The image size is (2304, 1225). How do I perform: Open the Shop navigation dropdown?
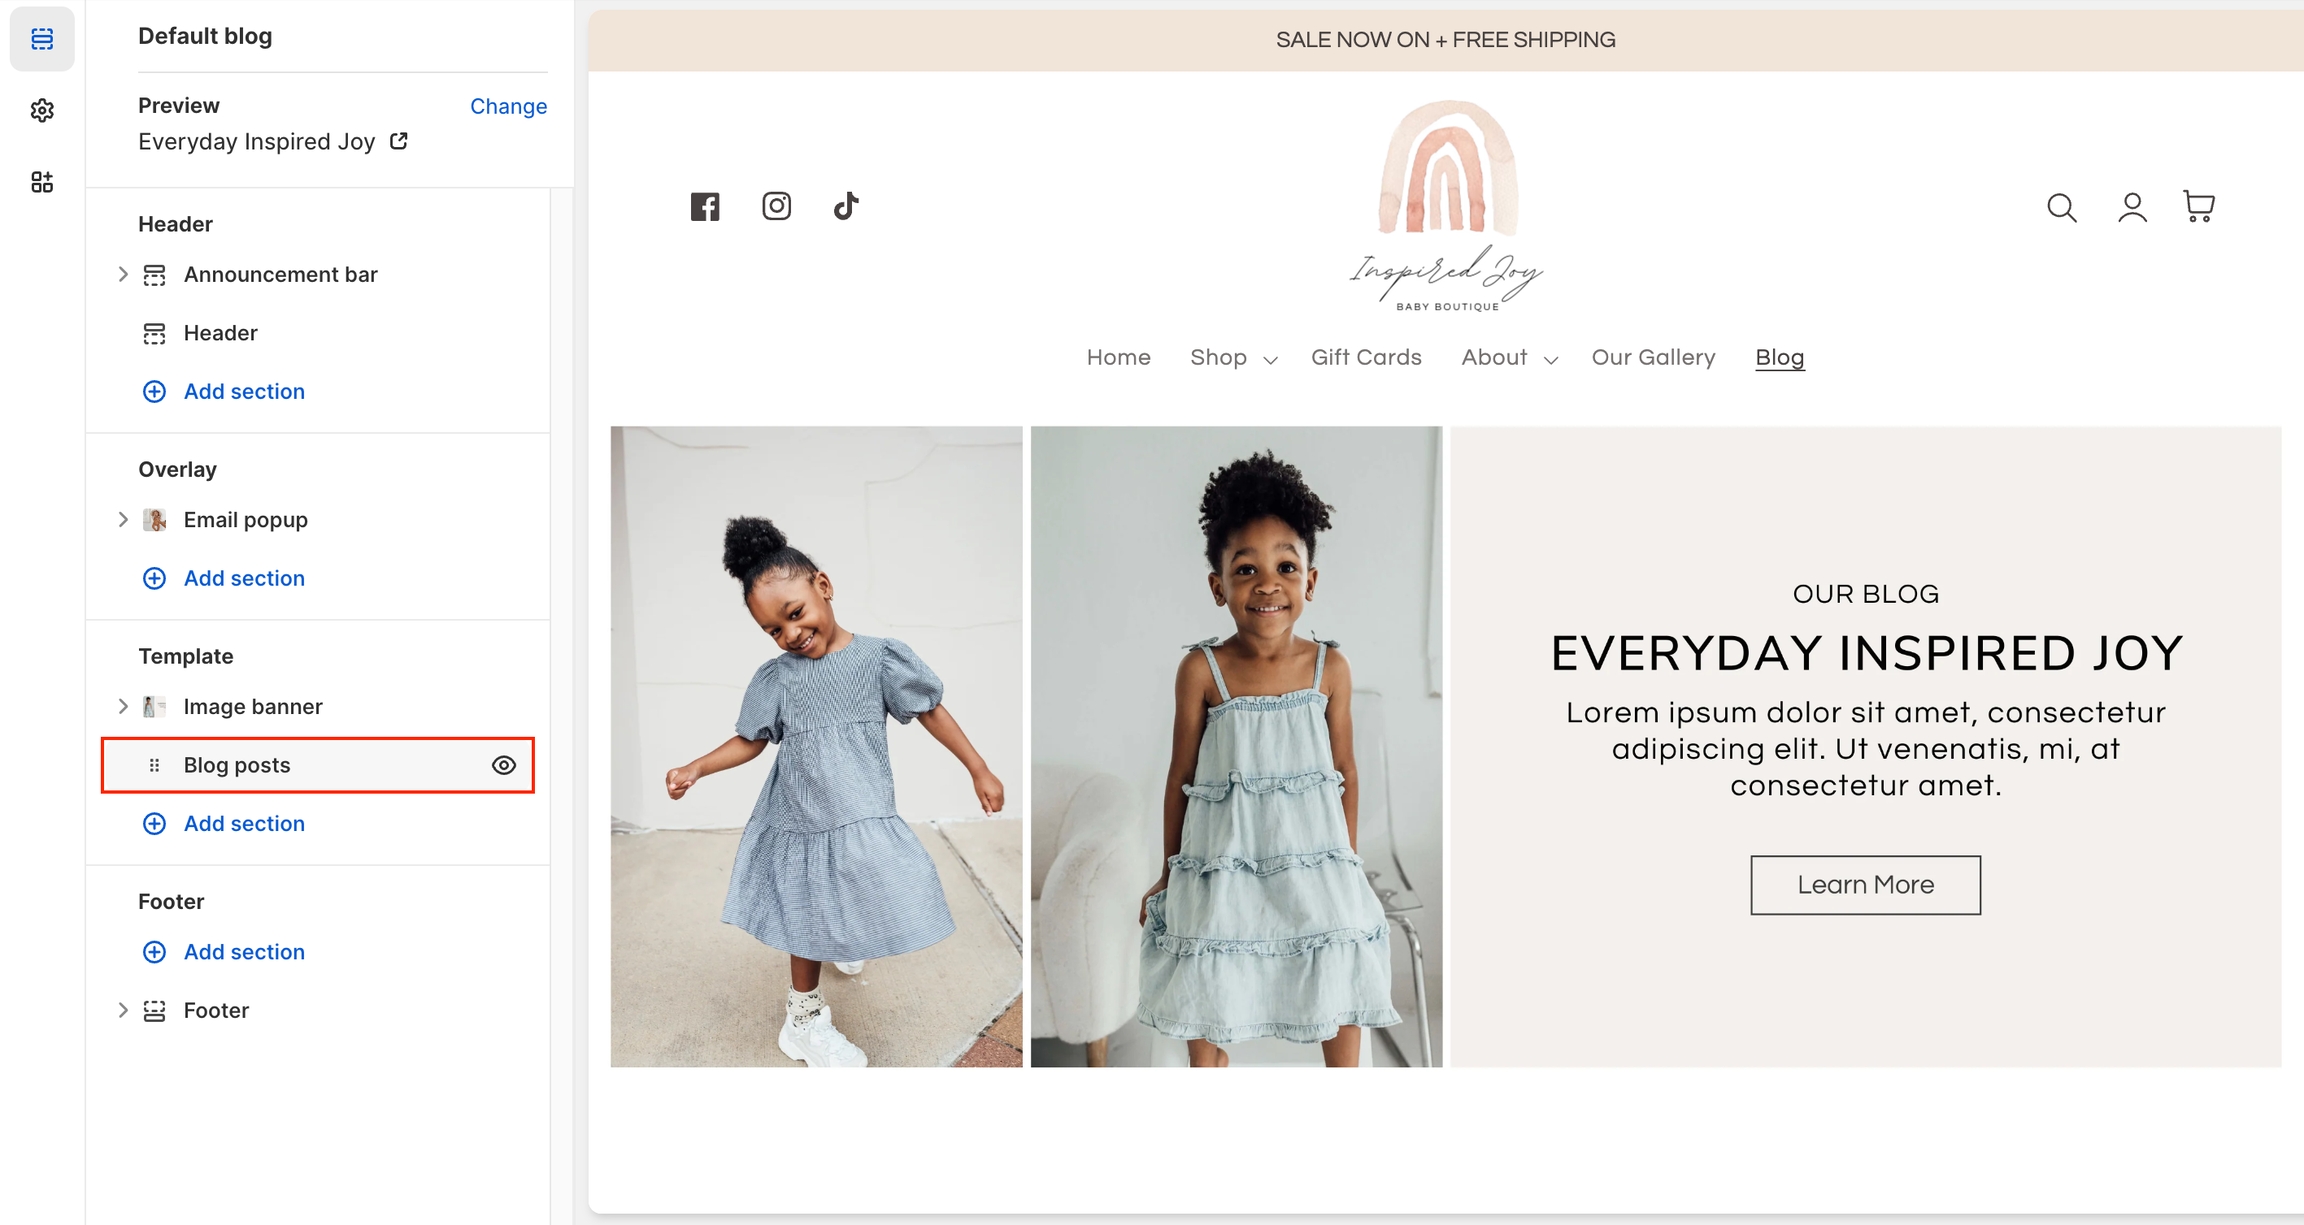(x=1233, y=358)
